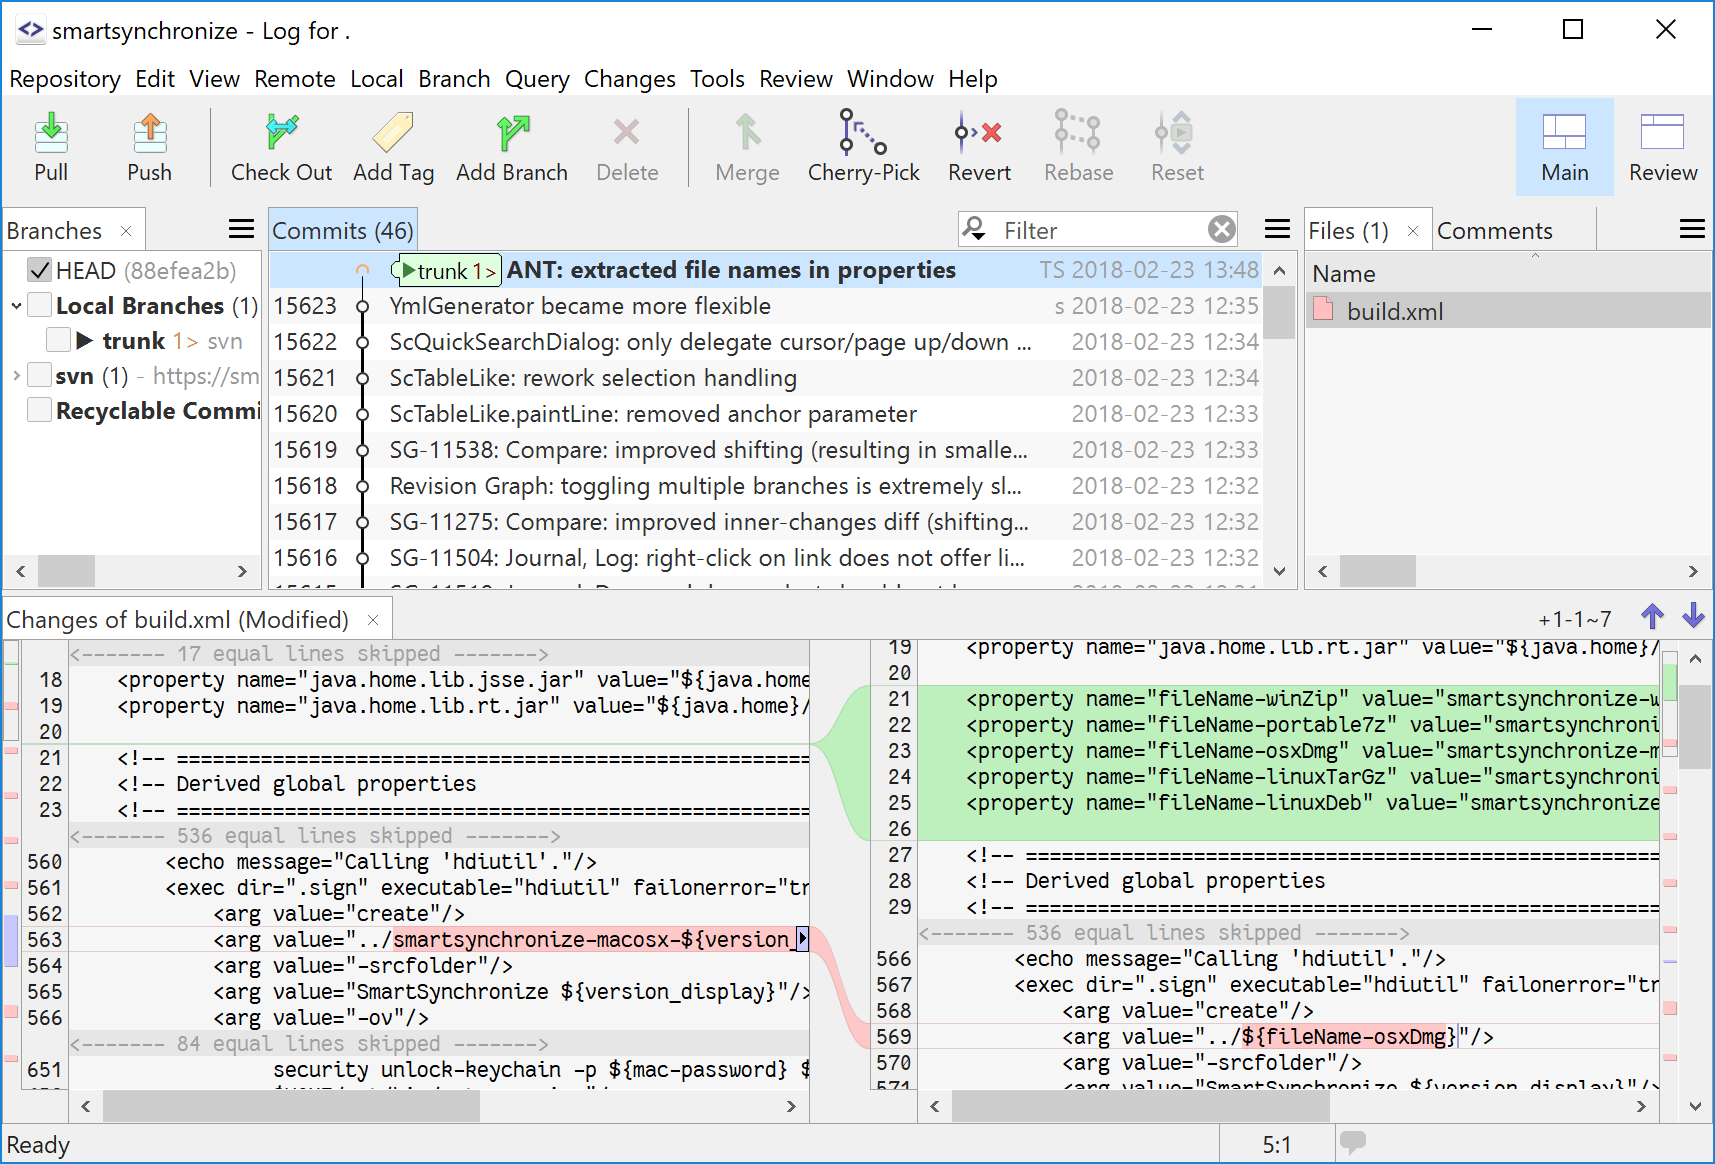This screenshot has height=1164, width=1715.
Task: Open the Tools menu
Action: (717, 79)
